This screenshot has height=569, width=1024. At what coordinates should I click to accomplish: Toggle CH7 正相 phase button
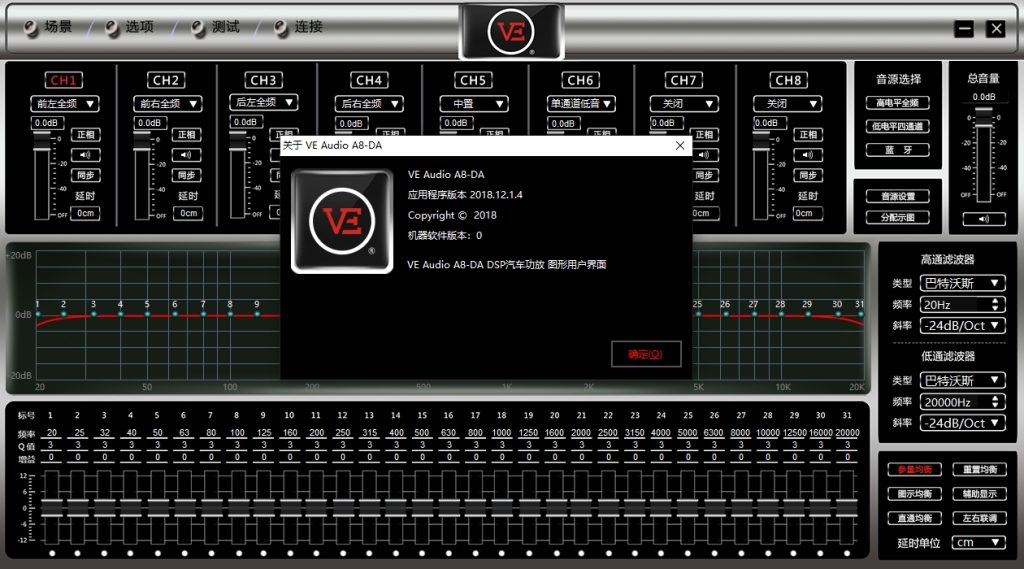click(704, 135)
